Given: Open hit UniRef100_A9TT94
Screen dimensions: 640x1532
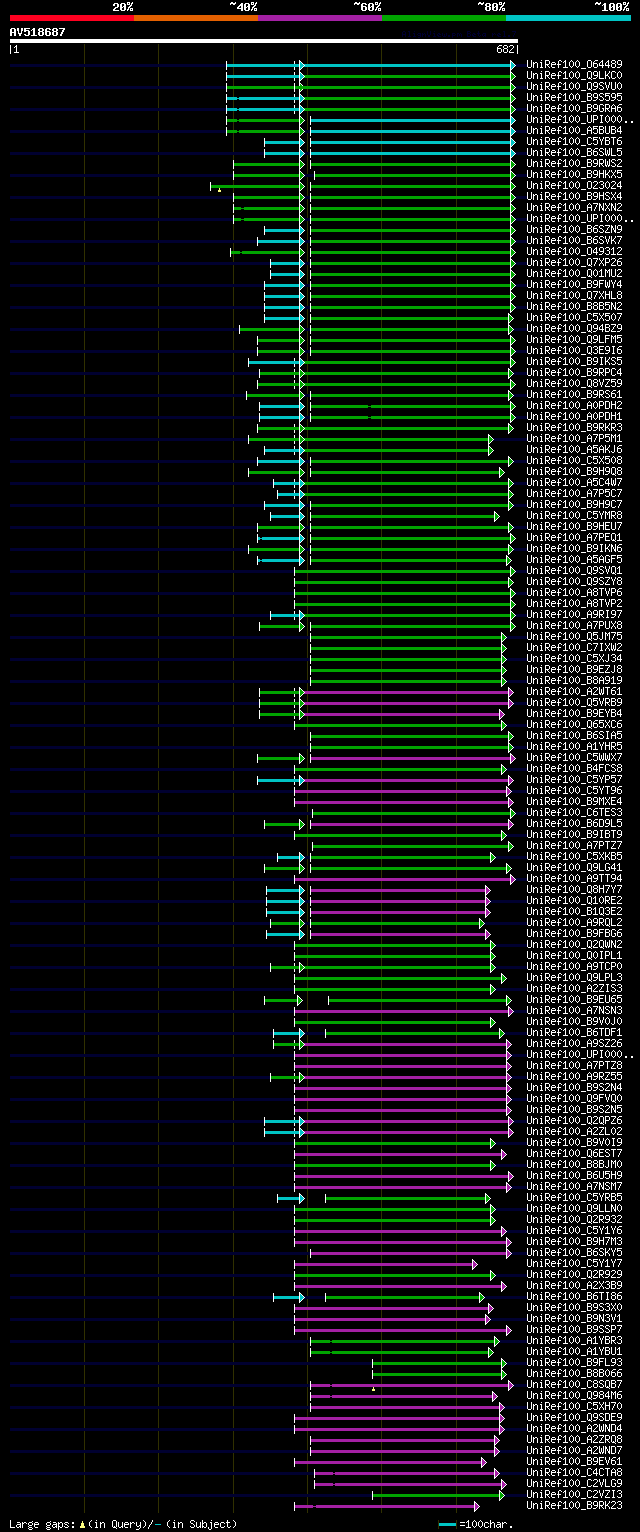Looking at the screenshot, I should (574, 878).
